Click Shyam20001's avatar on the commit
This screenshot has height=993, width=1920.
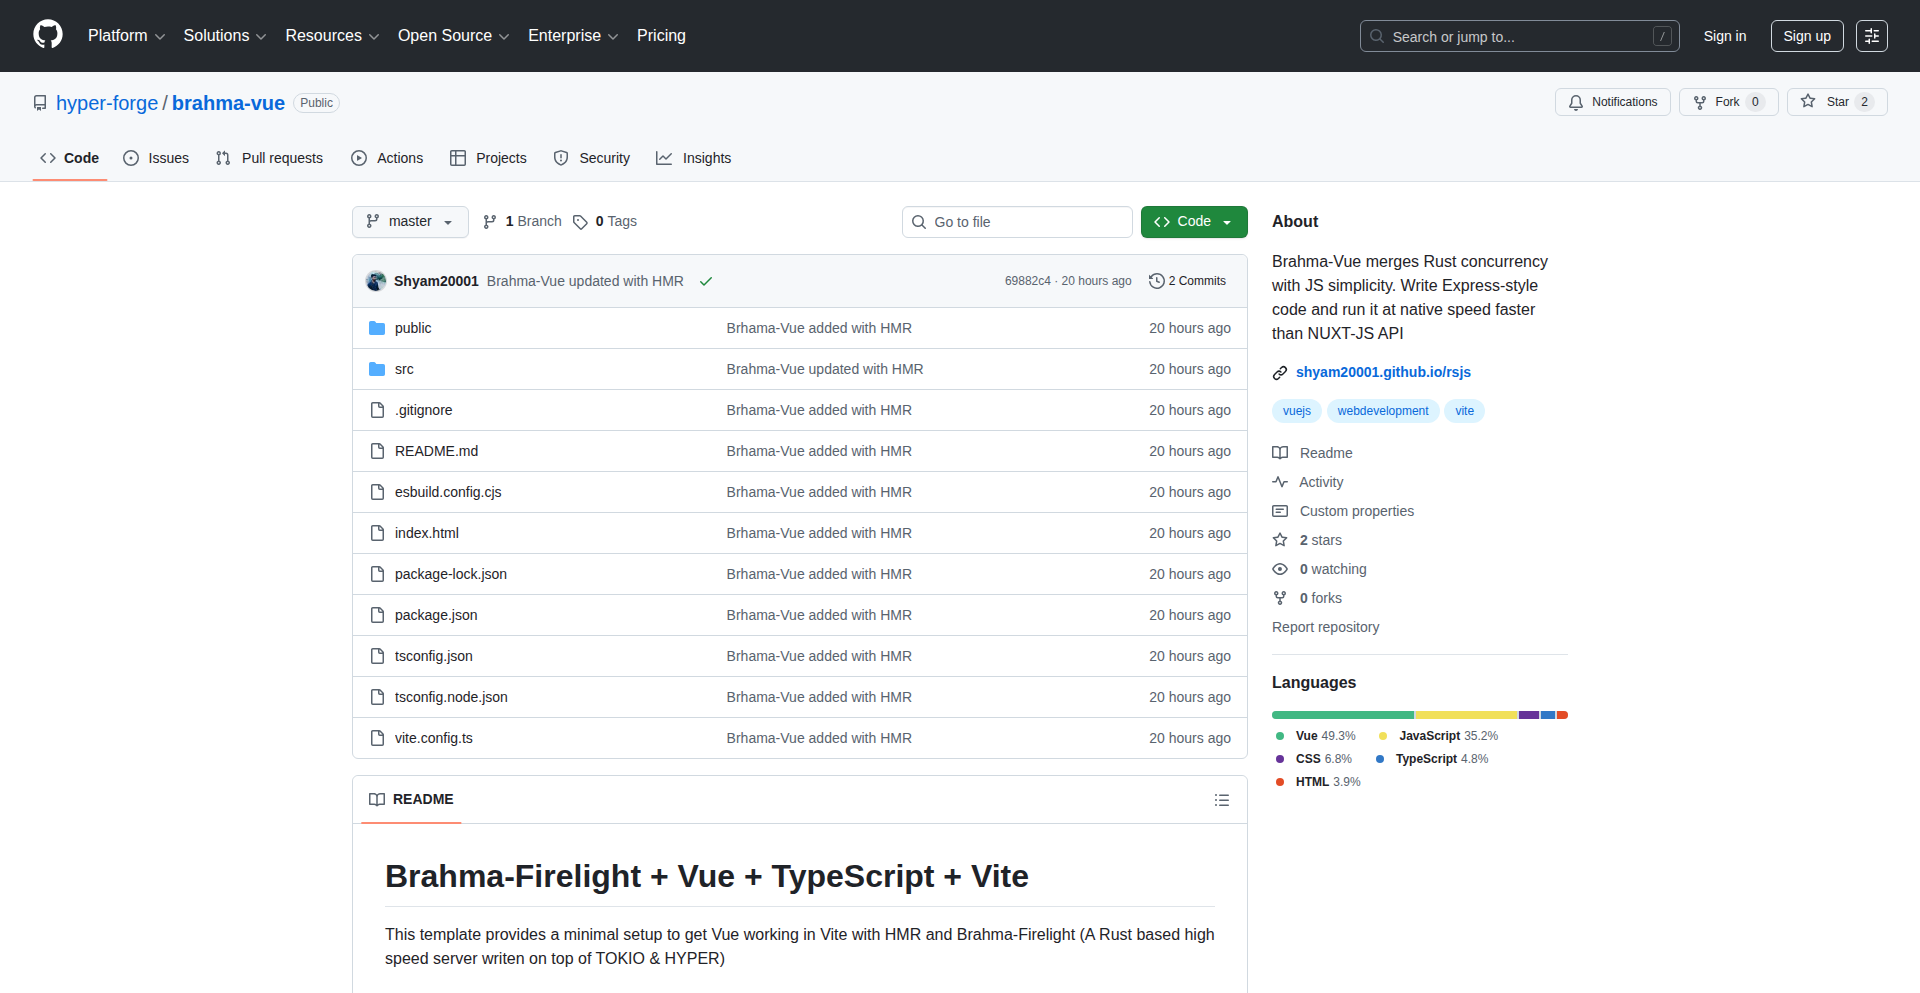[x=376, y=281]
